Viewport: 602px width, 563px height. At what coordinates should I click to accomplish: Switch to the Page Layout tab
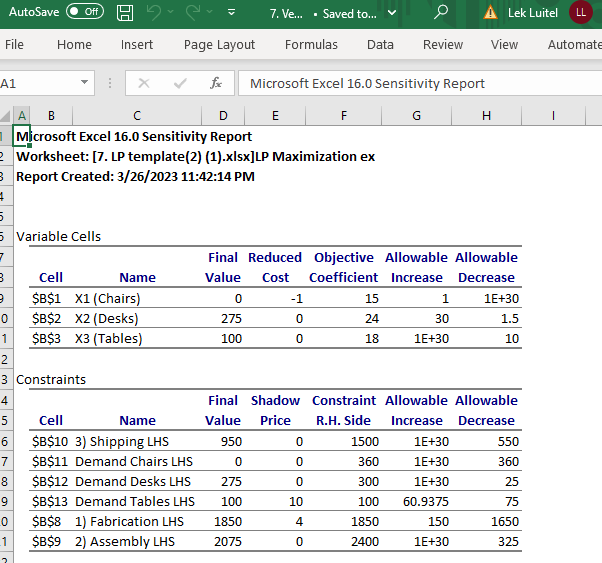tap(219, 45)
